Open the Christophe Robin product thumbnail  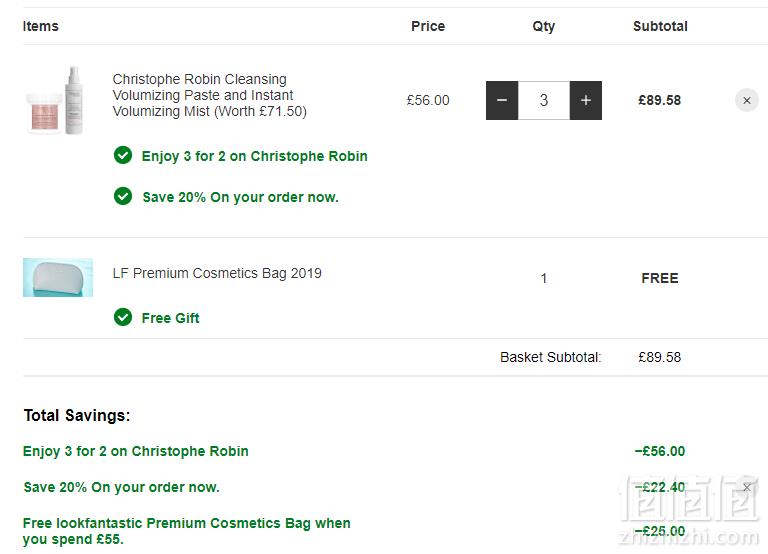tap(55, 100)
